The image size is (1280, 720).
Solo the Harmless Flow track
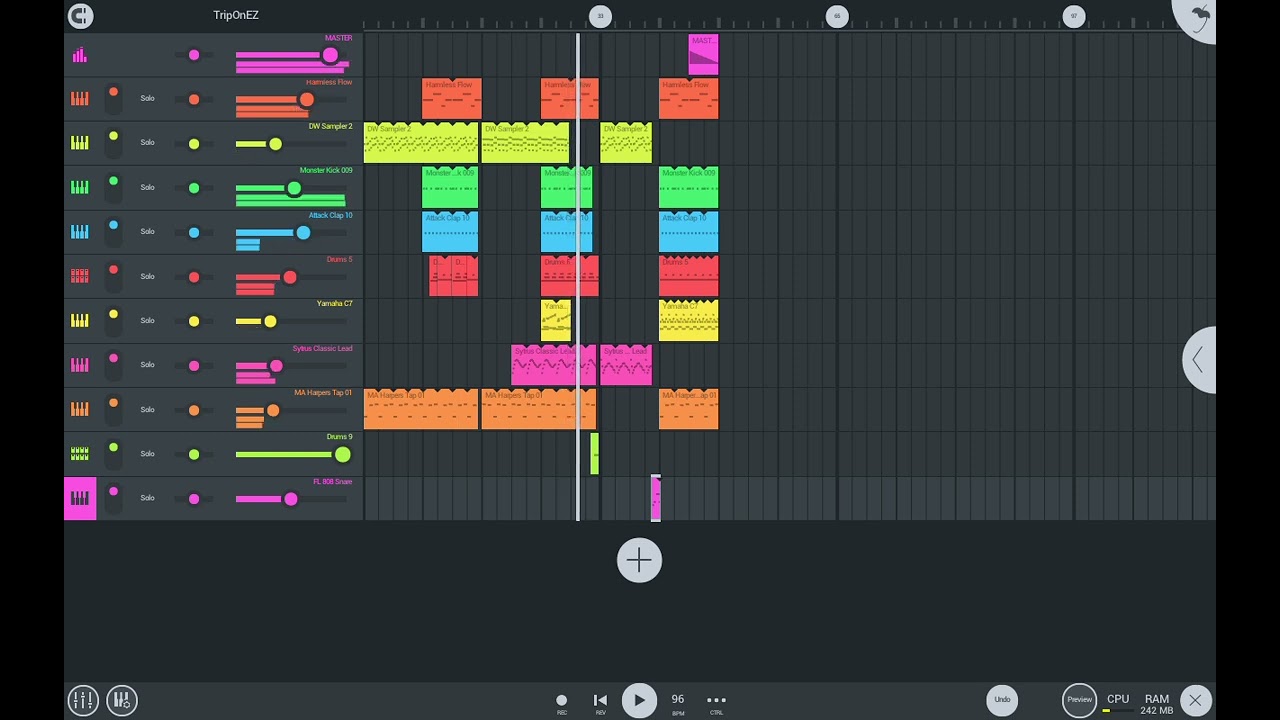pos(147,98)
